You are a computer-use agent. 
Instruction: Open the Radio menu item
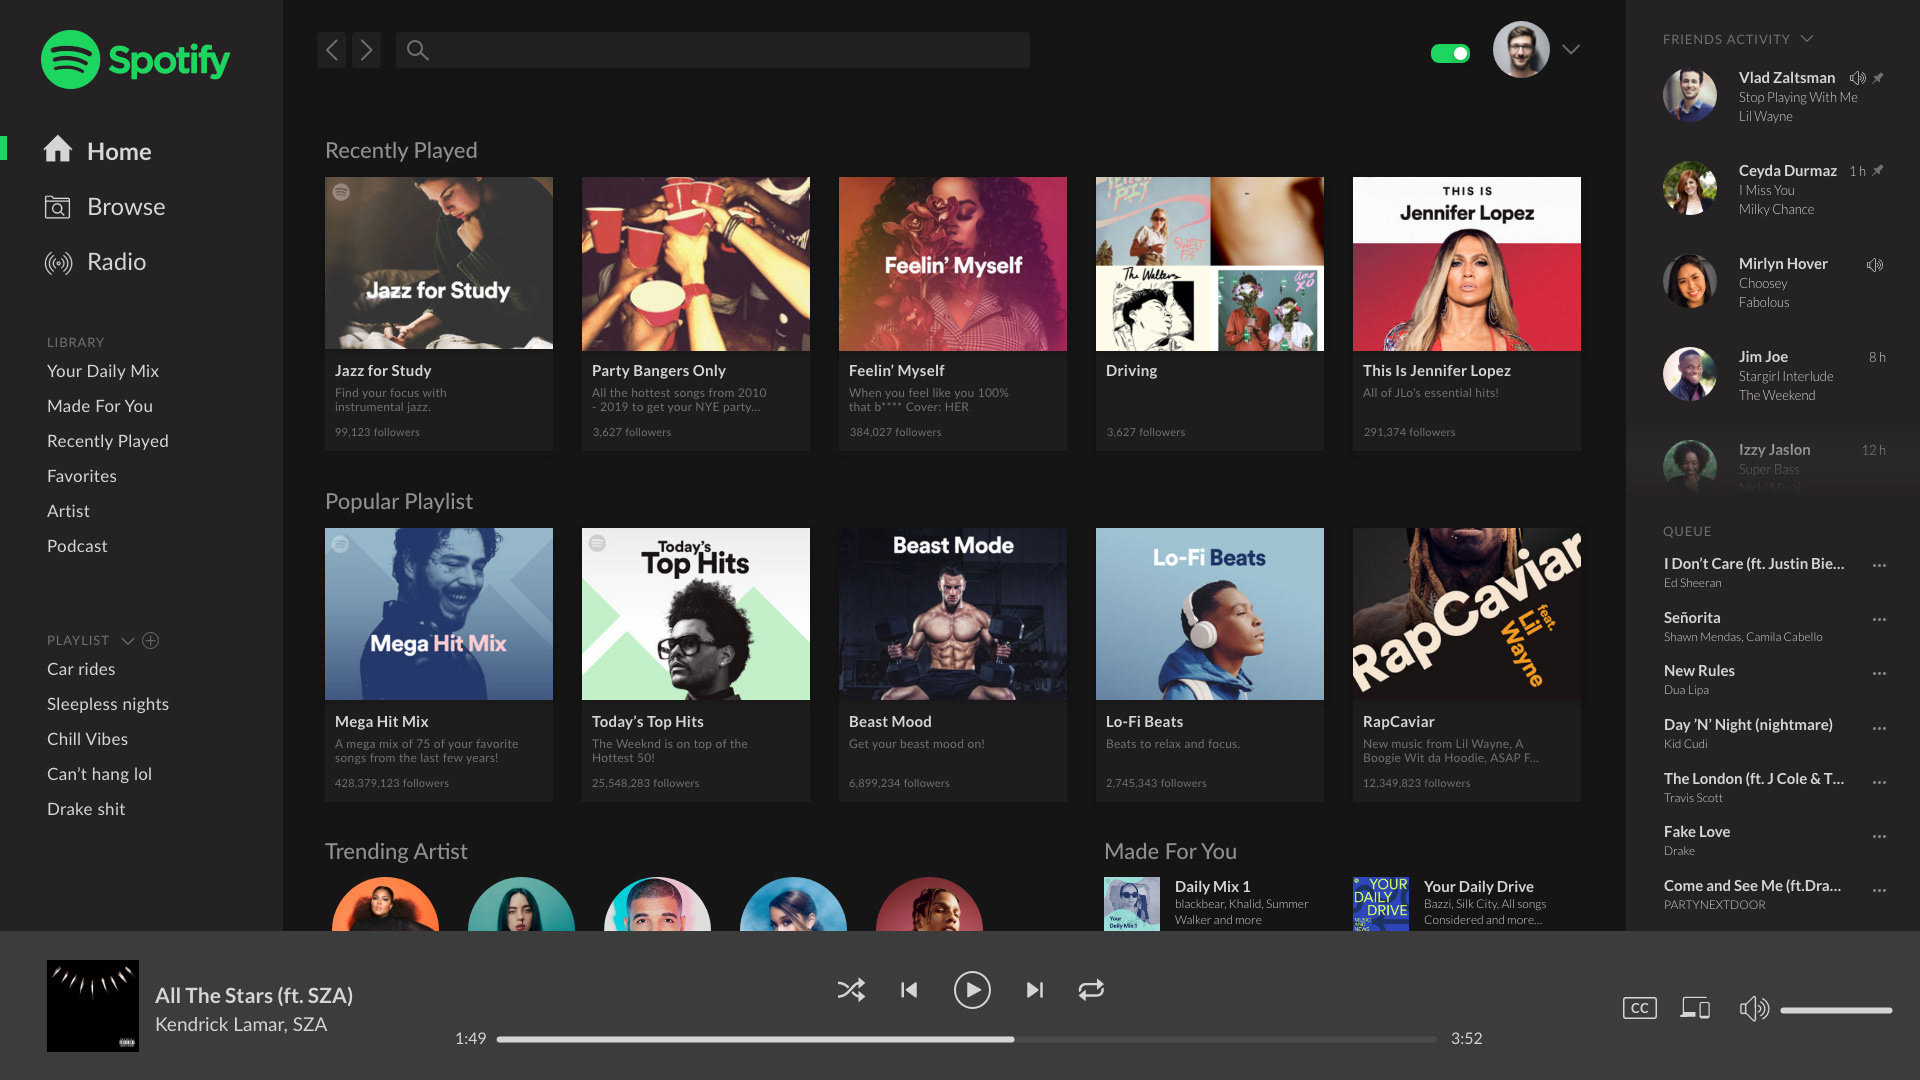coord(96,262)
